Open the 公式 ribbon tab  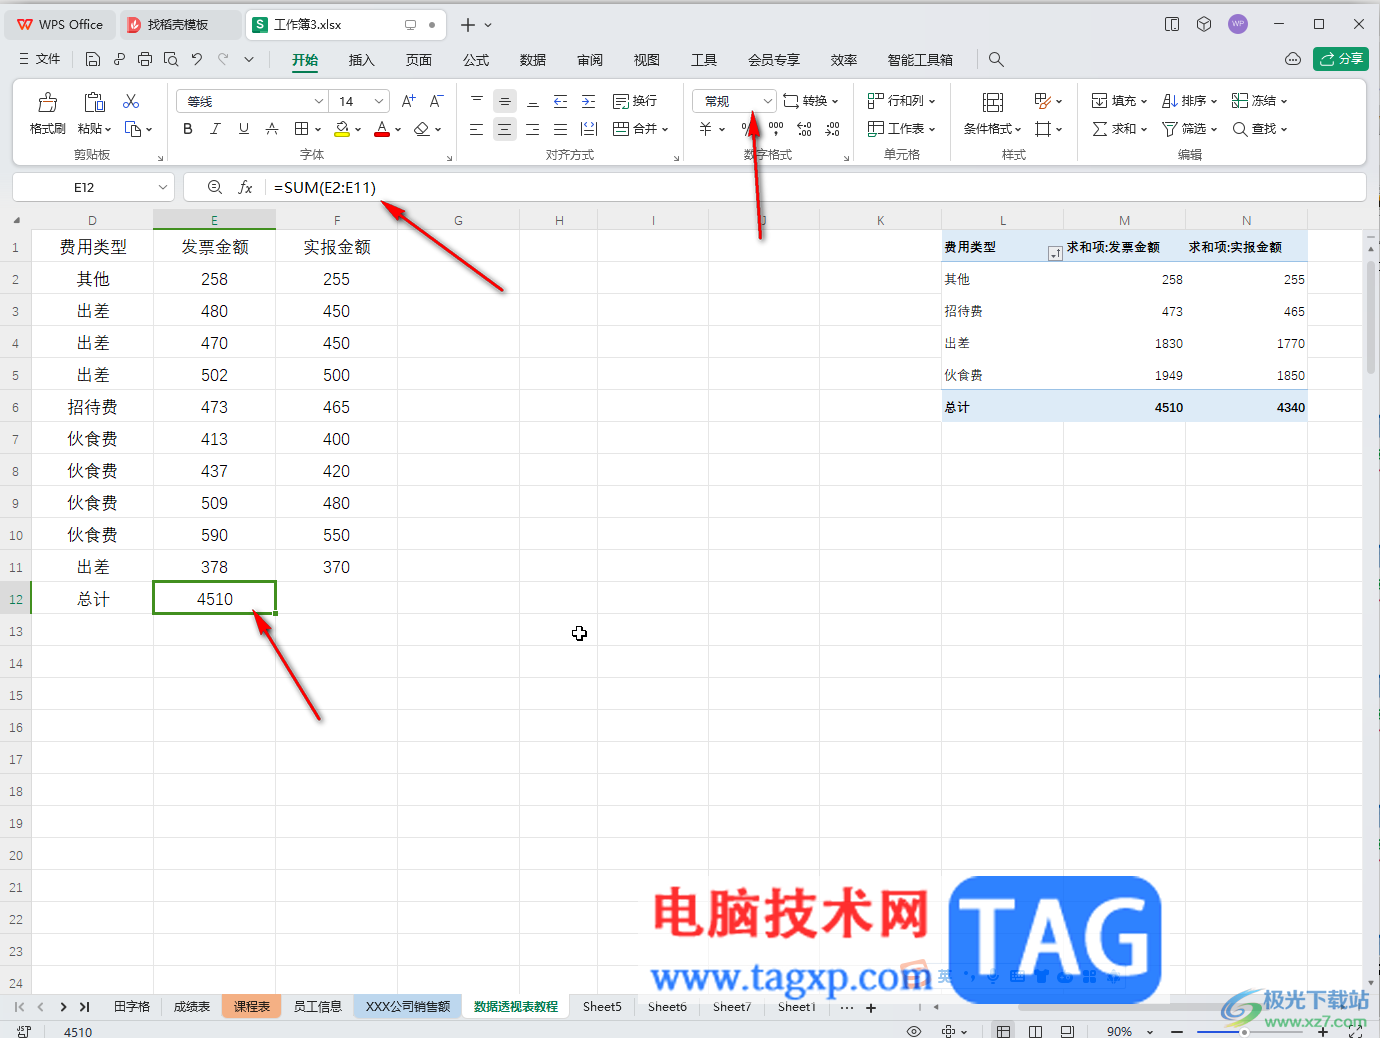click(476, 60)
